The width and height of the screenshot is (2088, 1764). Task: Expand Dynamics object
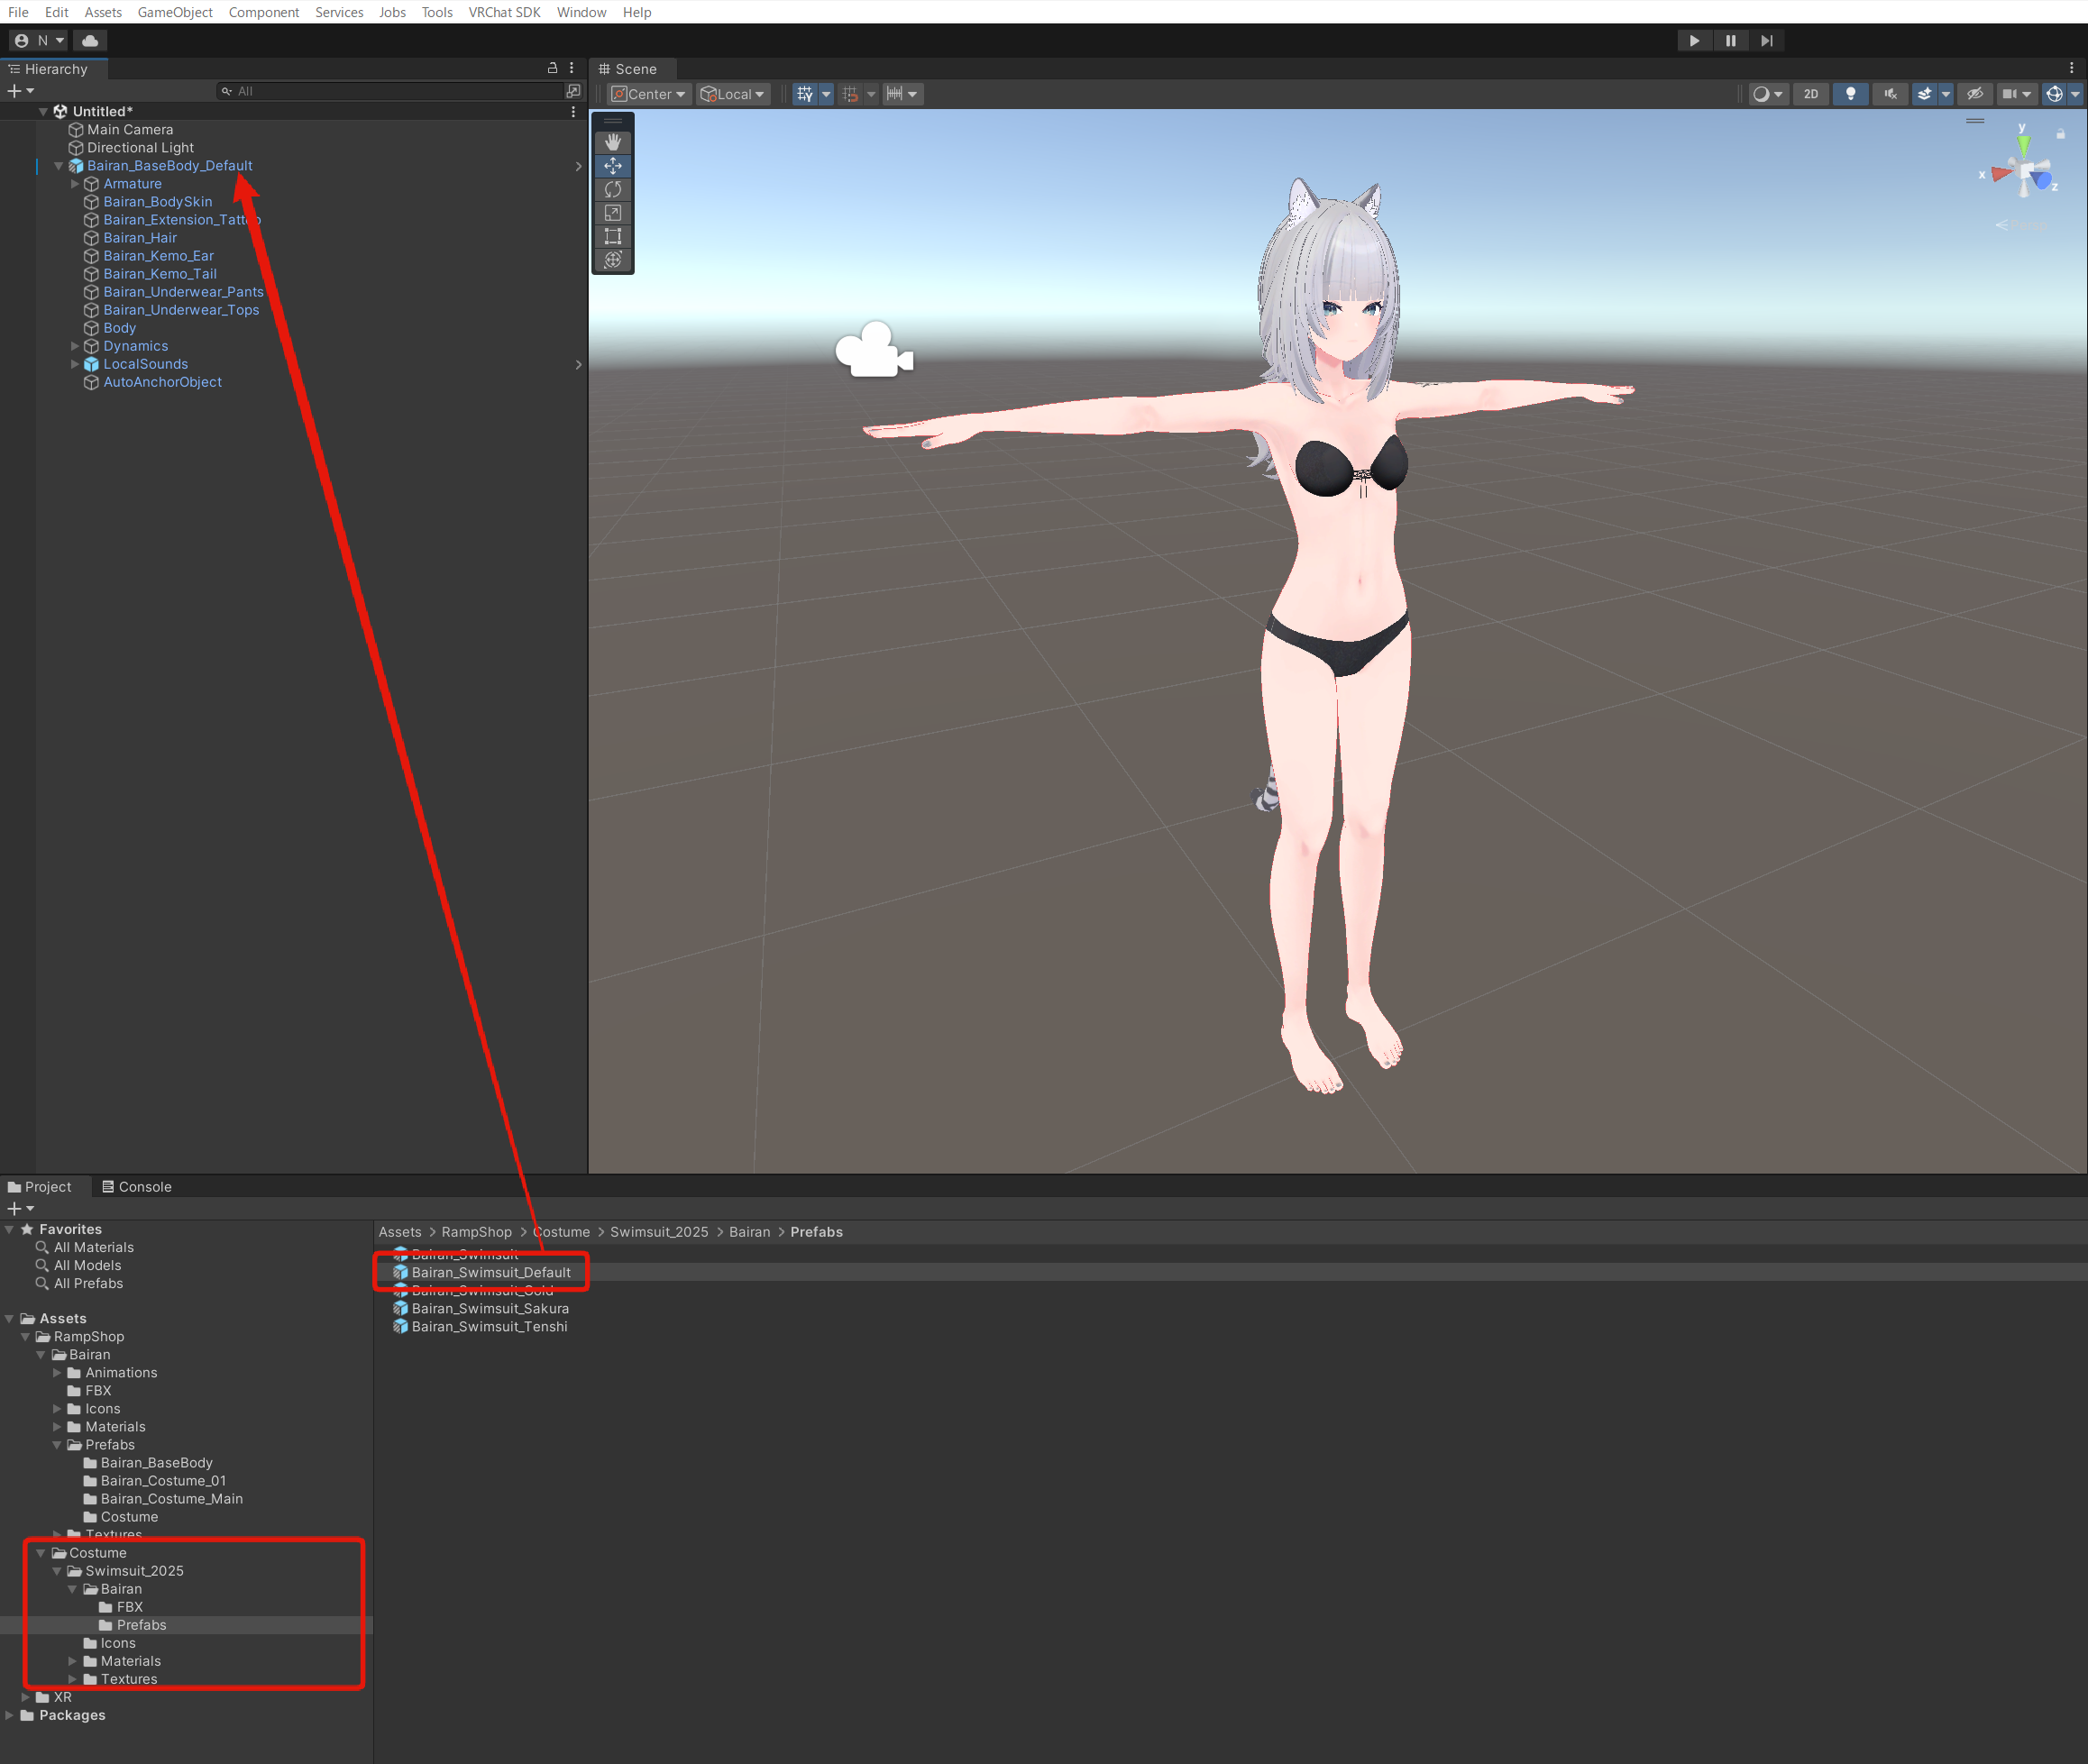(x=75, y=346)
